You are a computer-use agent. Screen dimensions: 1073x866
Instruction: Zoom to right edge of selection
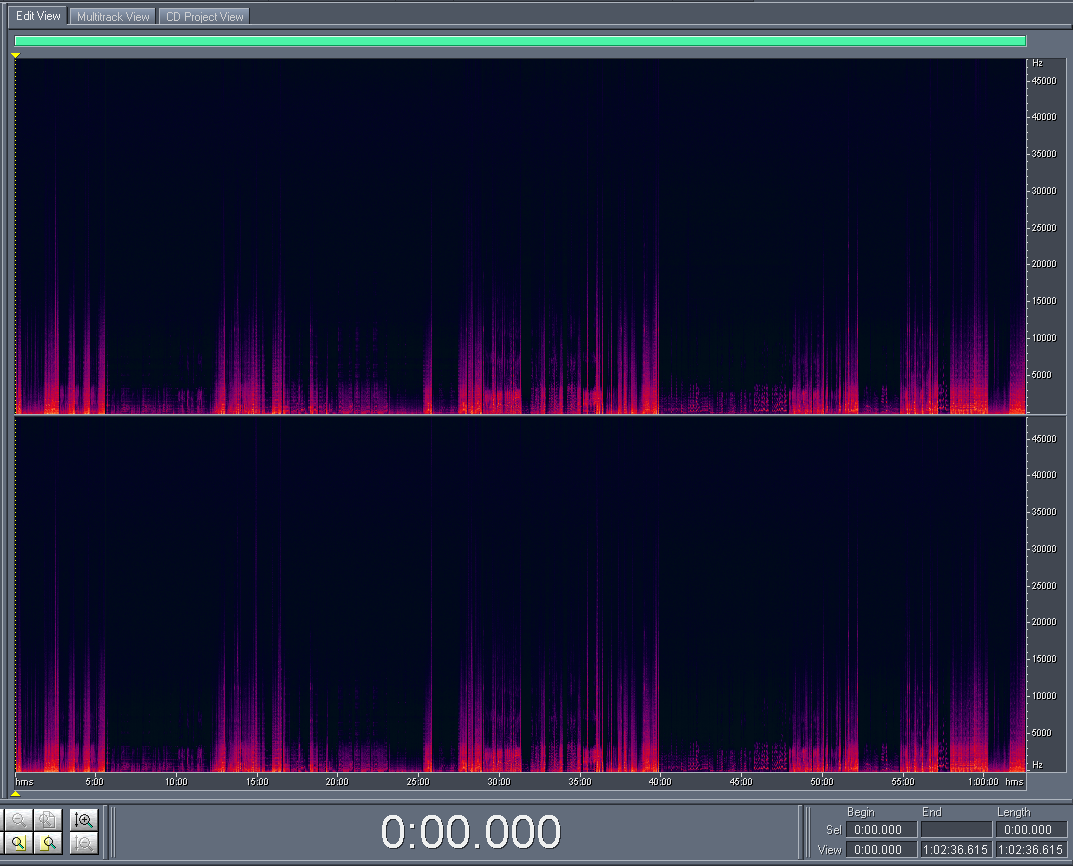(x=46, y=844)
